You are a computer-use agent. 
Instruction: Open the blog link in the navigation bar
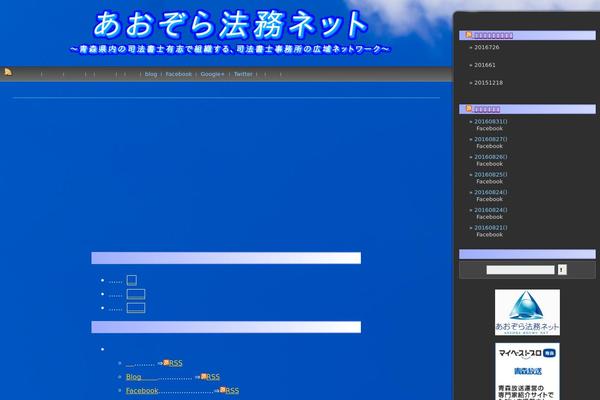pos(151,74)
